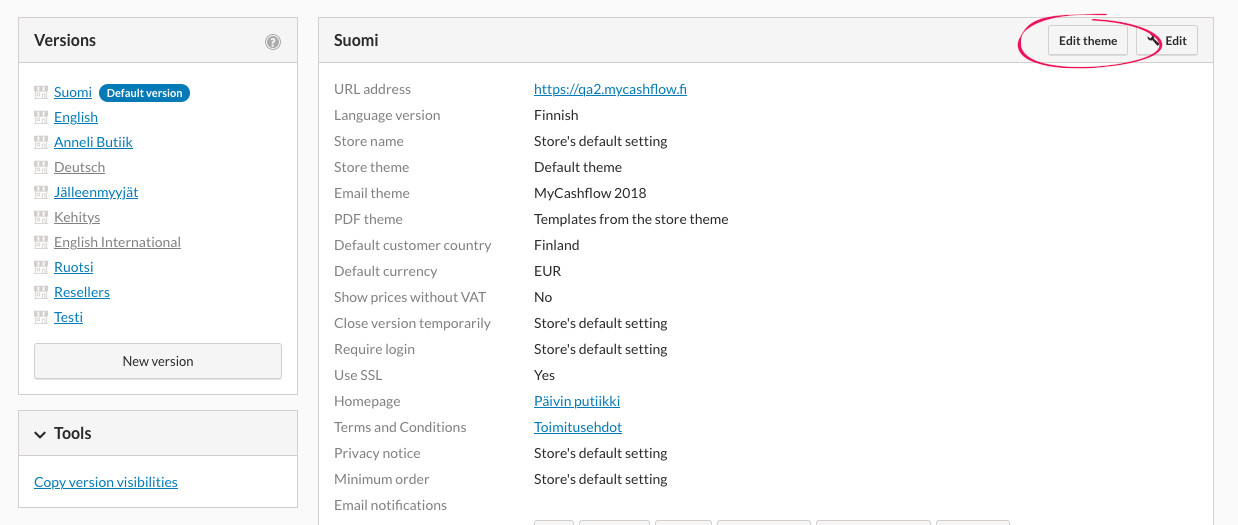Click the store icon beside Testi
This screenshot has height=525, width=1238.
pyautogui.click(x=41, y=317)
